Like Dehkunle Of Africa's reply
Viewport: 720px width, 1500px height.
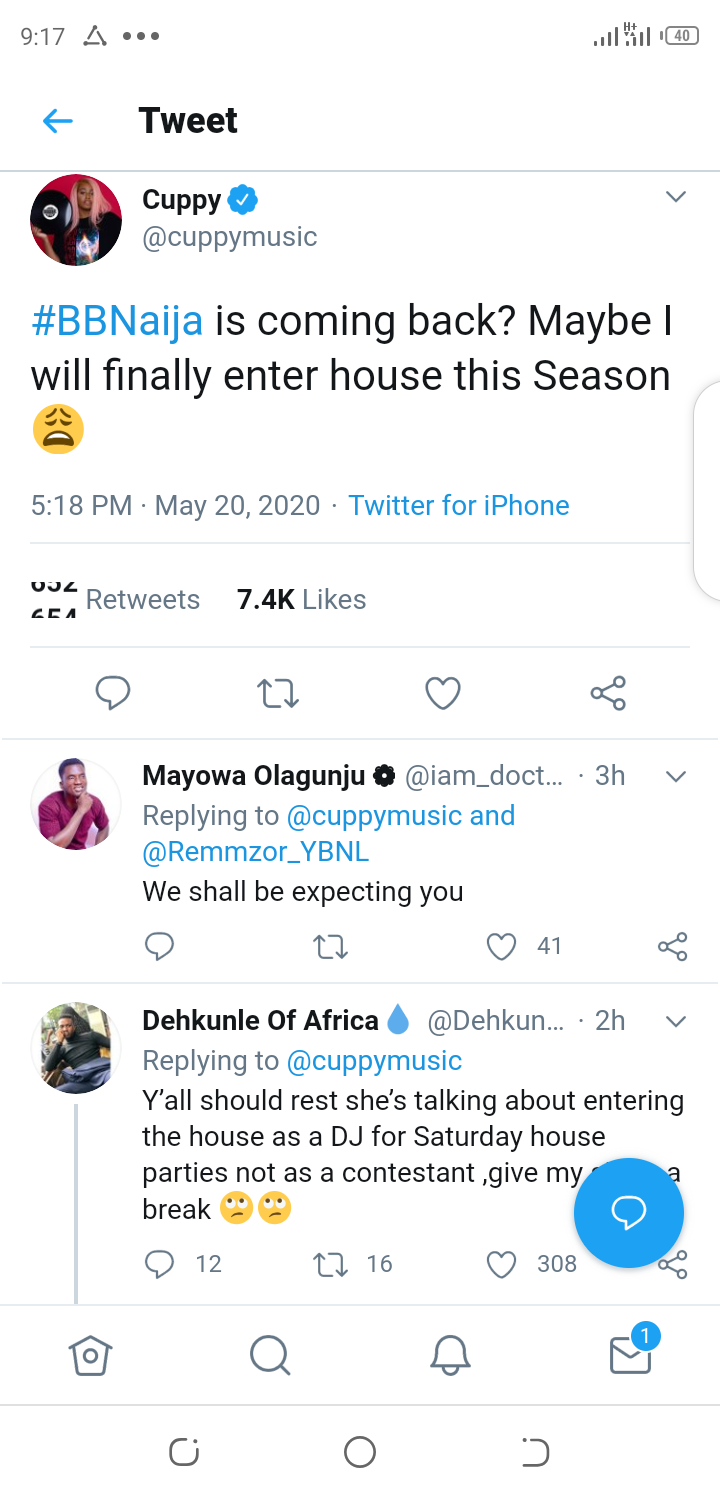pyautogui.click(x=501, y=1265)
